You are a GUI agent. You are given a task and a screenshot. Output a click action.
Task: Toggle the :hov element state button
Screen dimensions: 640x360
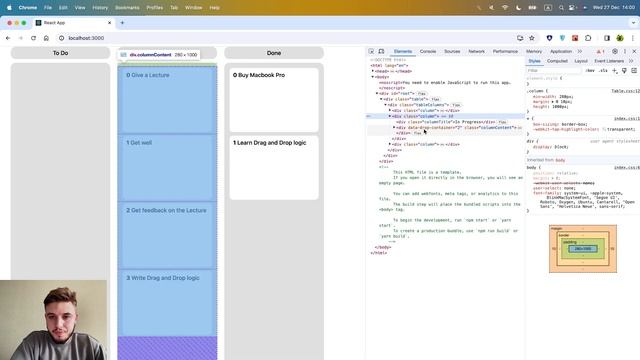pyautogui.click(x=590, y=71)
